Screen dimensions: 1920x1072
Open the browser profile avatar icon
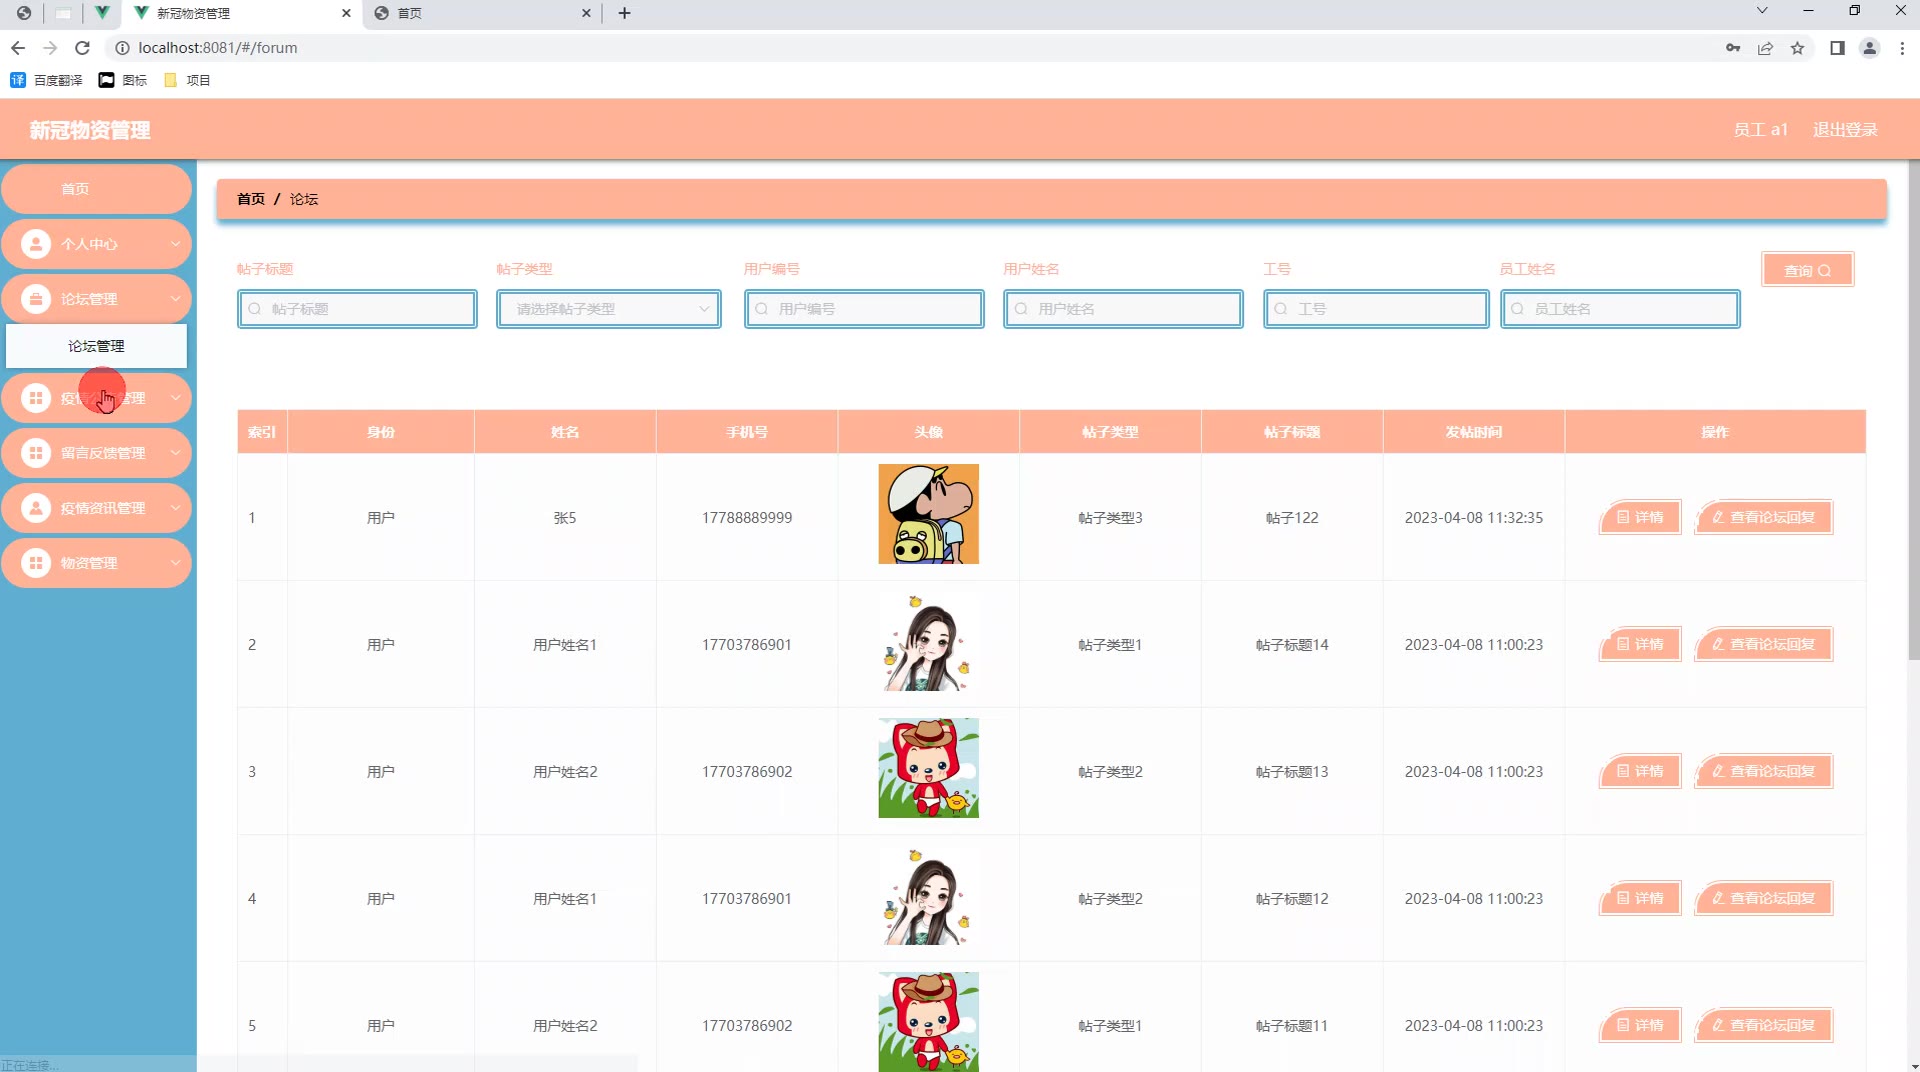coord(1869,48)
